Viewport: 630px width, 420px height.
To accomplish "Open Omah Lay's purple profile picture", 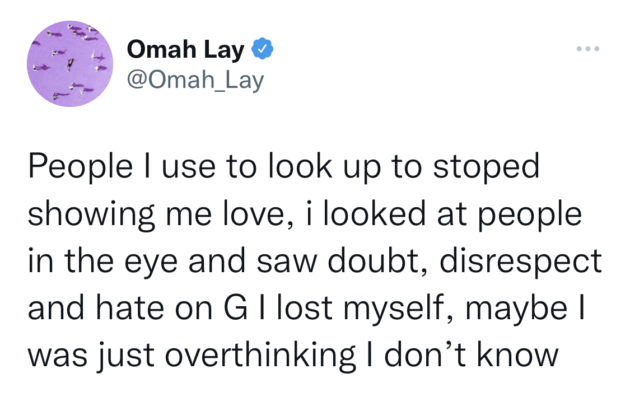I will 70,64.
